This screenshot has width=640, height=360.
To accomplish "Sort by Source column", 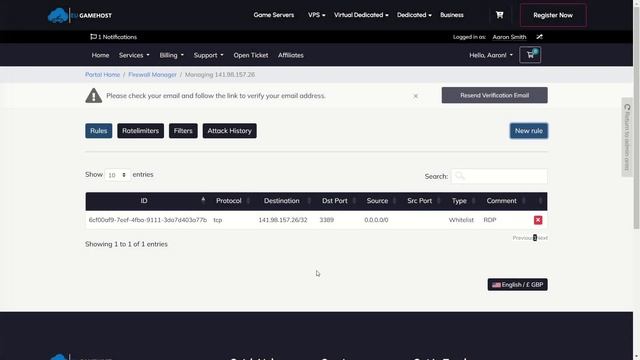I will pyautogui.click(x=380, y=201).
